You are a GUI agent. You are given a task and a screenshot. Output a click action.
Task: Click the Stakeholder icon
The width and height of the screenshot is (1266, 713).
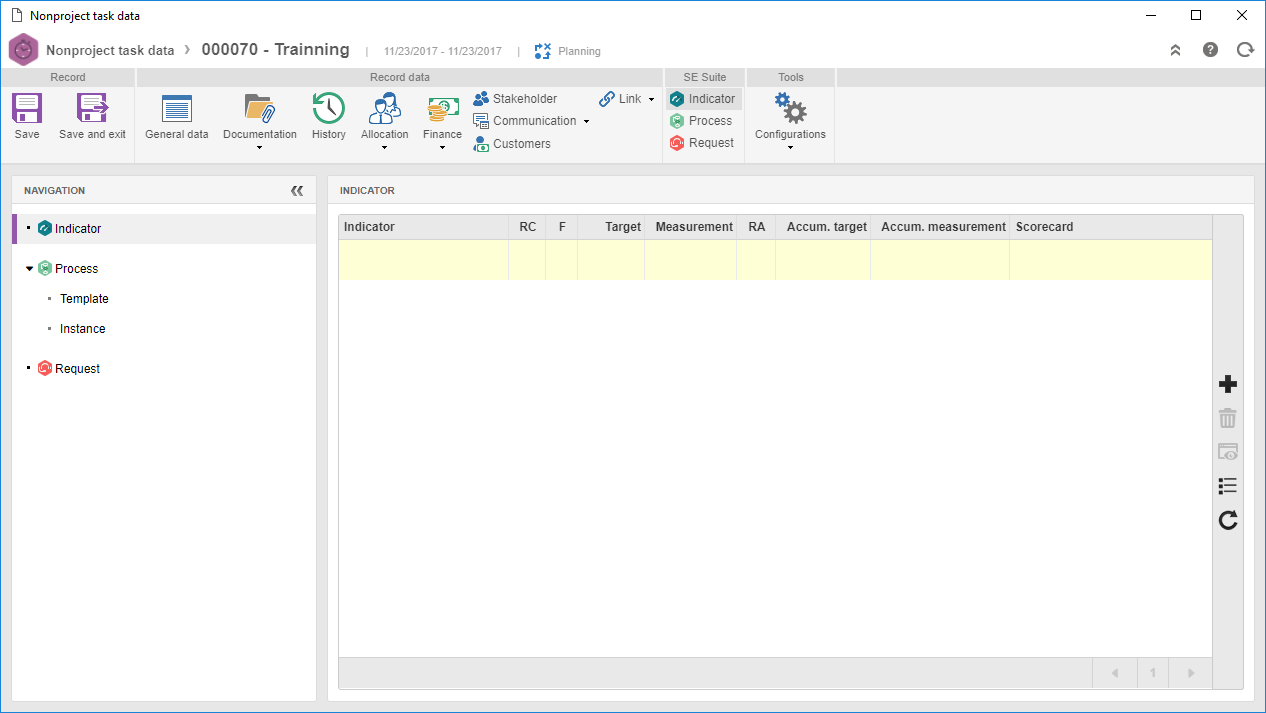(481, 99)
